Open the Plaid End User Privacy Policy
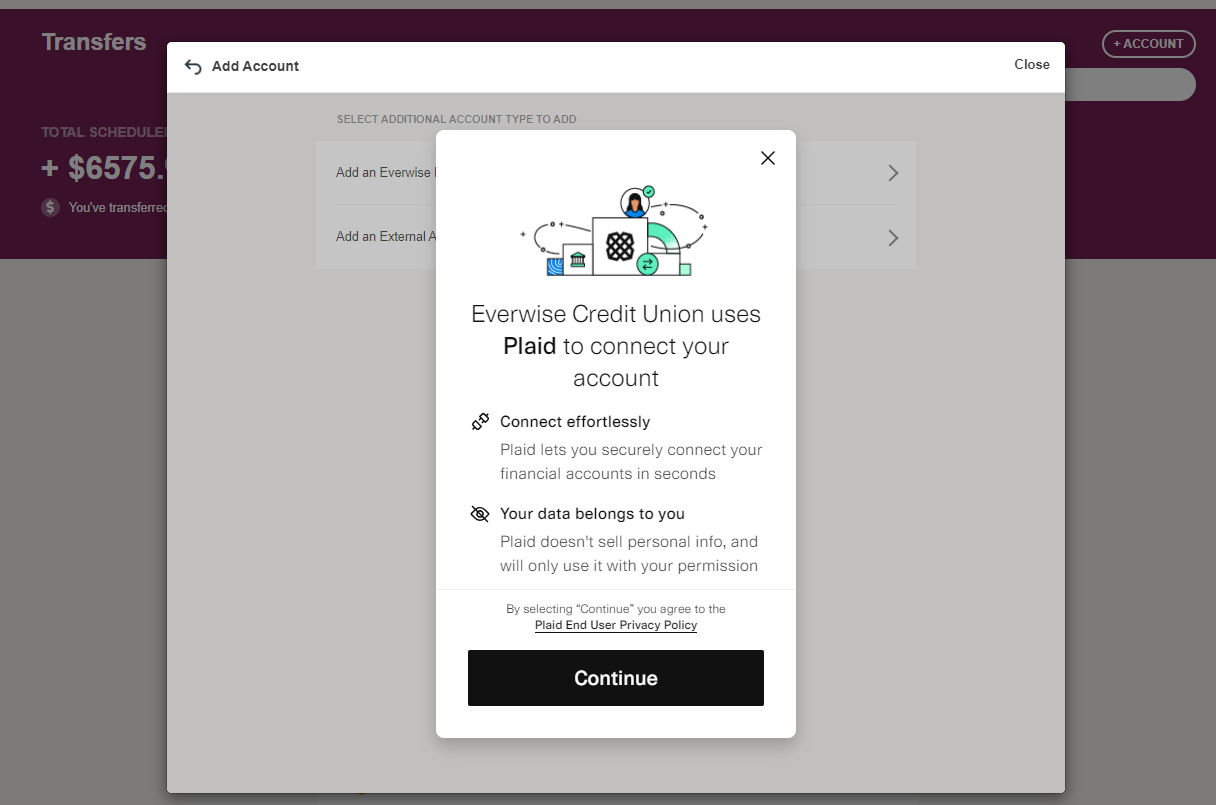Screen dimensions: 1216x805 pos(615,625)
